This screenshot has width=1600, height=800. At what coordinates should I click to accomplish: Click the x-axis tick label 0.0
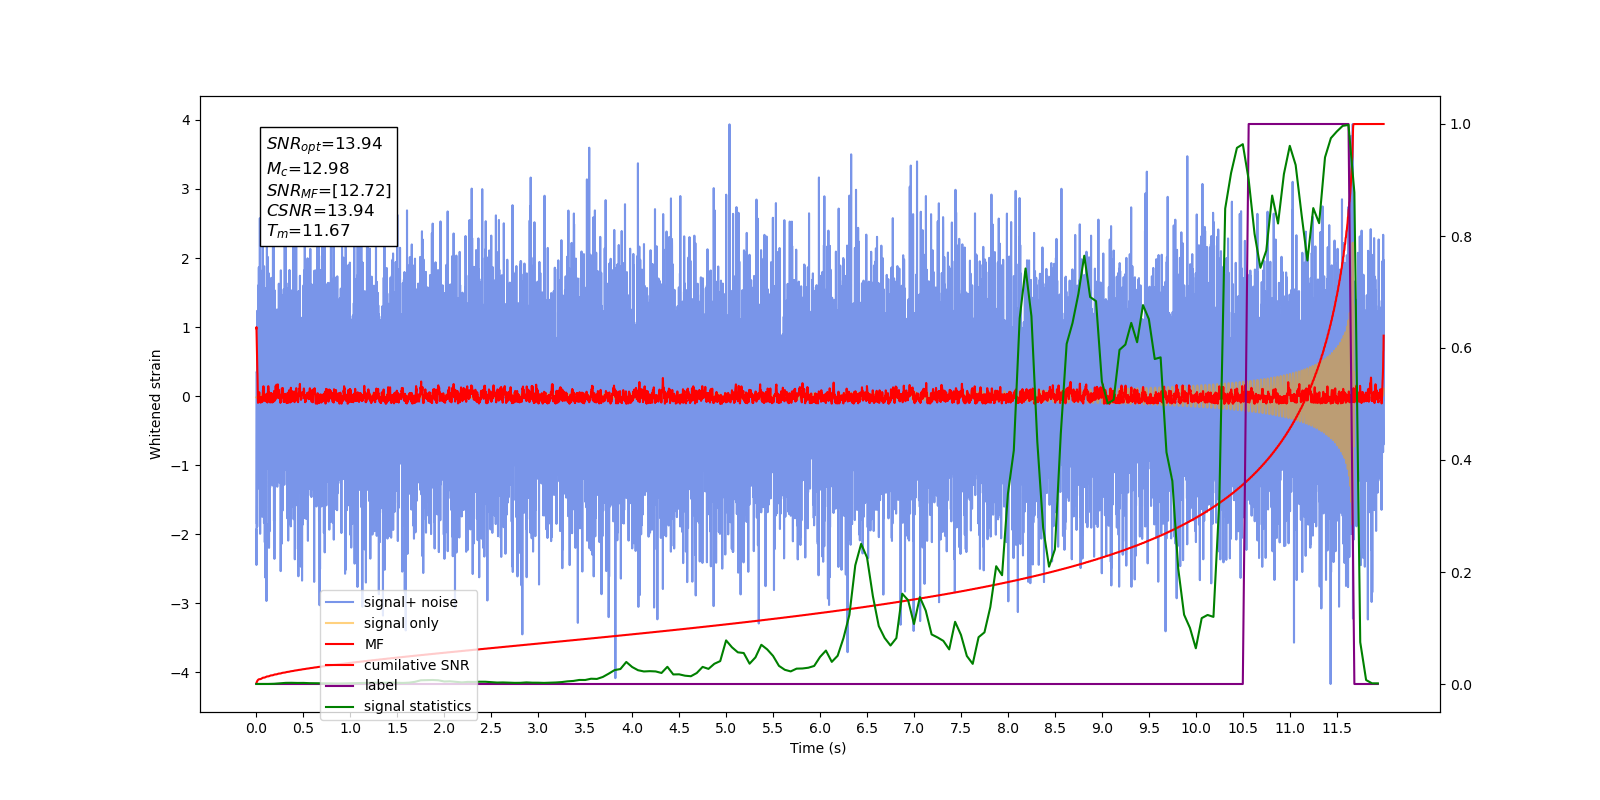(256, 728)
